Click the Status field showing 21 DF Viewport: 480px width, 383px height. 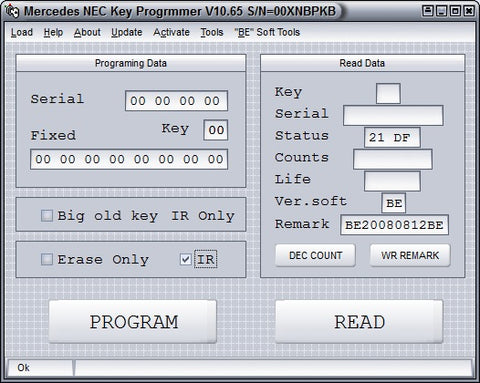pyautogui.click(x=392, y=137)
